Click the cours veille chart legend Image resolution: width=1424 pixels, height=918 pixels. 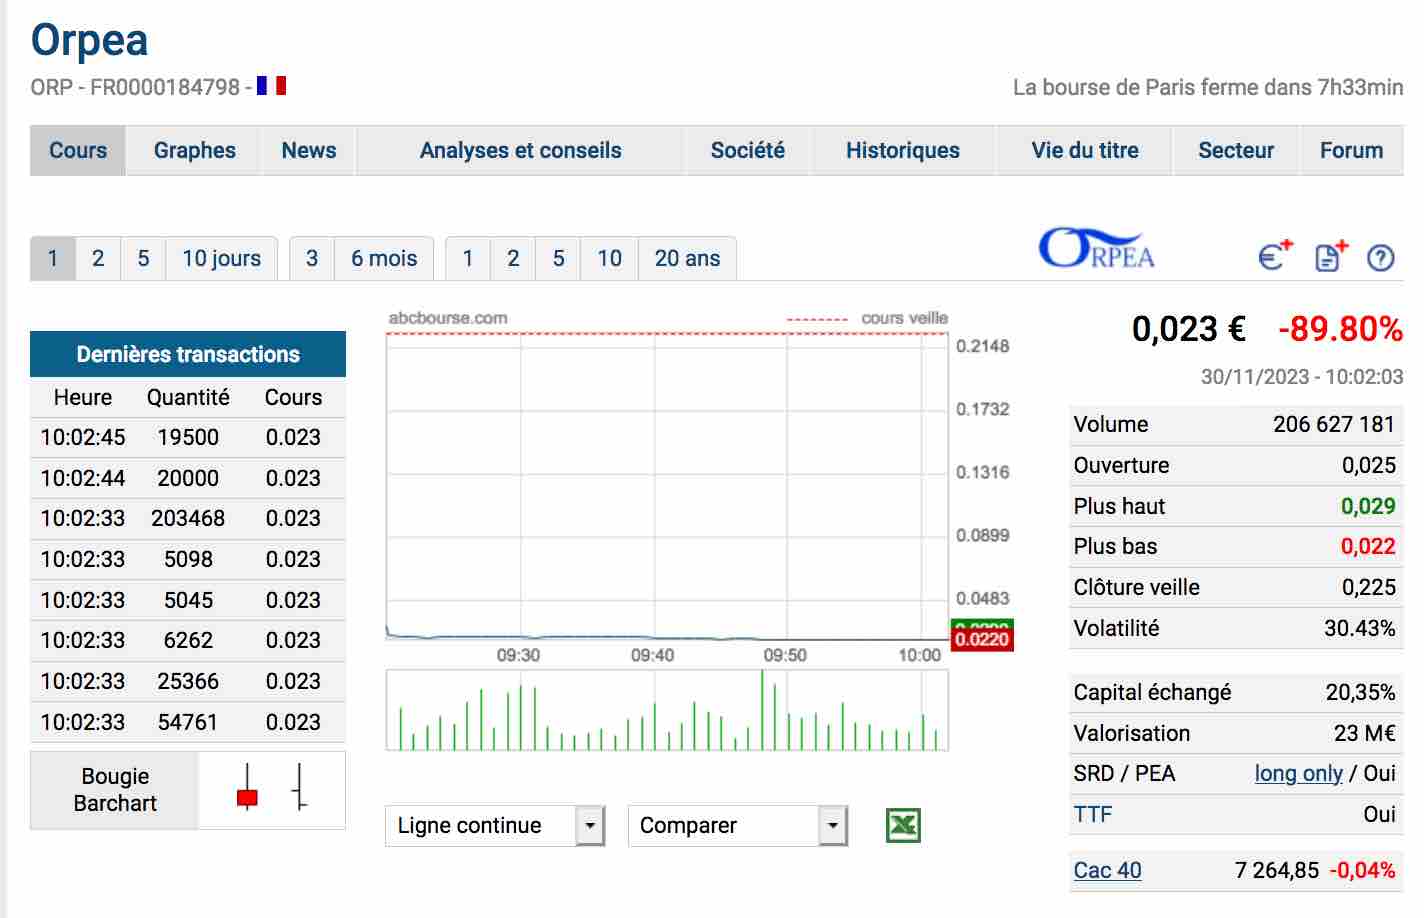(867, 318)
